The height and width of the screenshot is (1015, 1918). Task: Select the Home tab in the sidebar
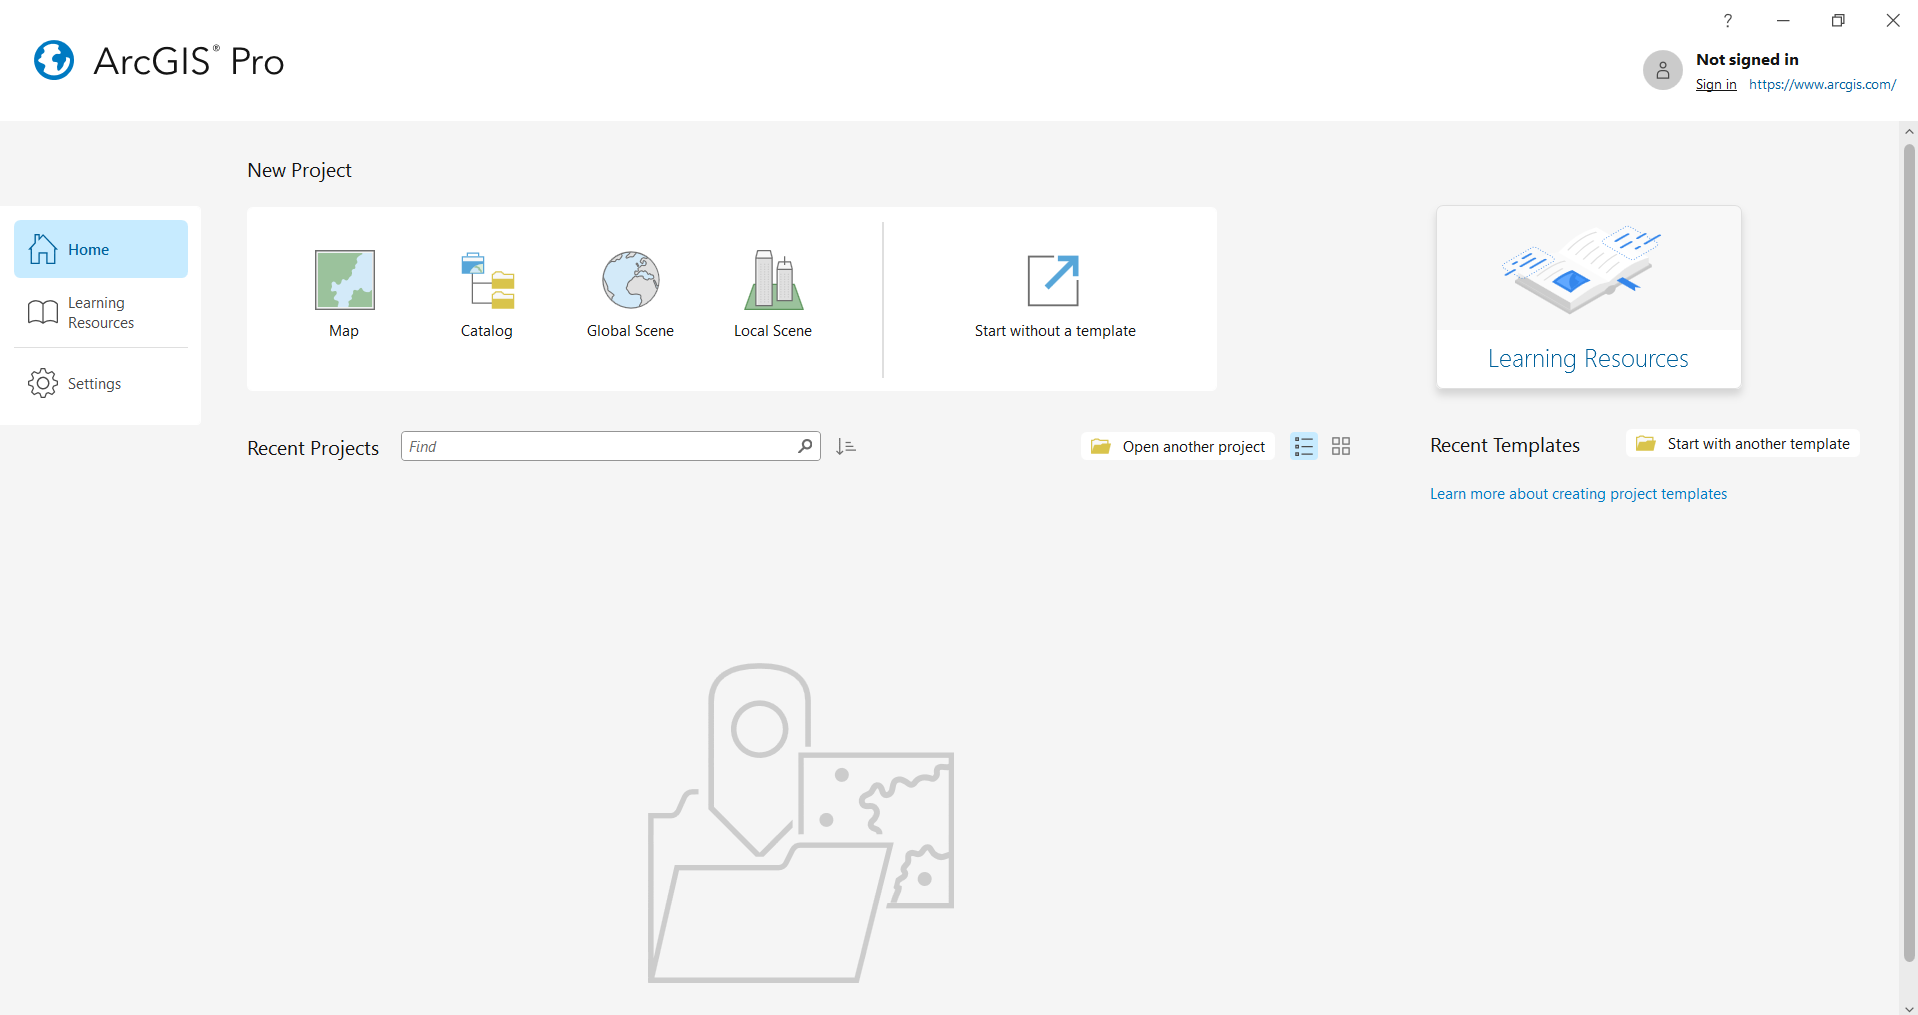click(88, 249)
